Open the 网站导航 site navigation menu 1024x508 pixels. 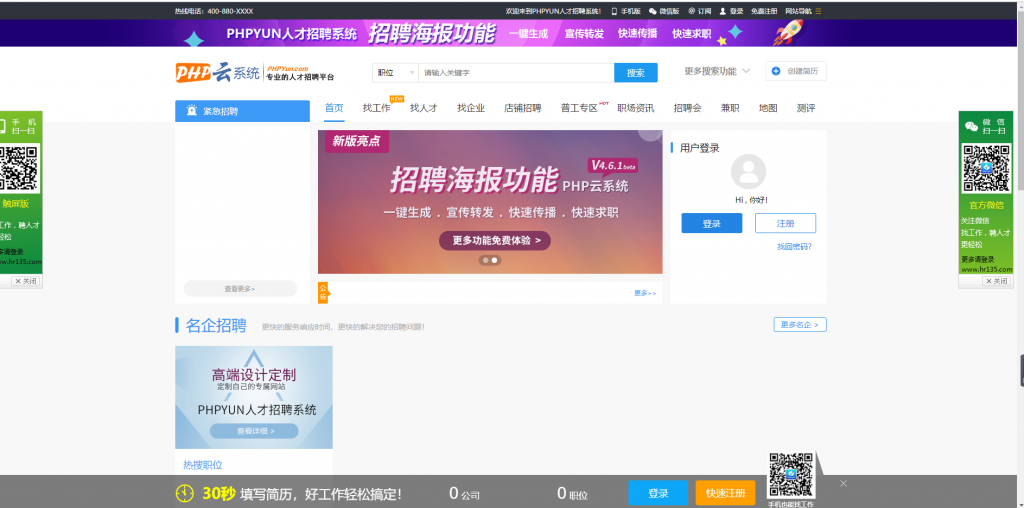pyautogui.click(x=803, y=11)
